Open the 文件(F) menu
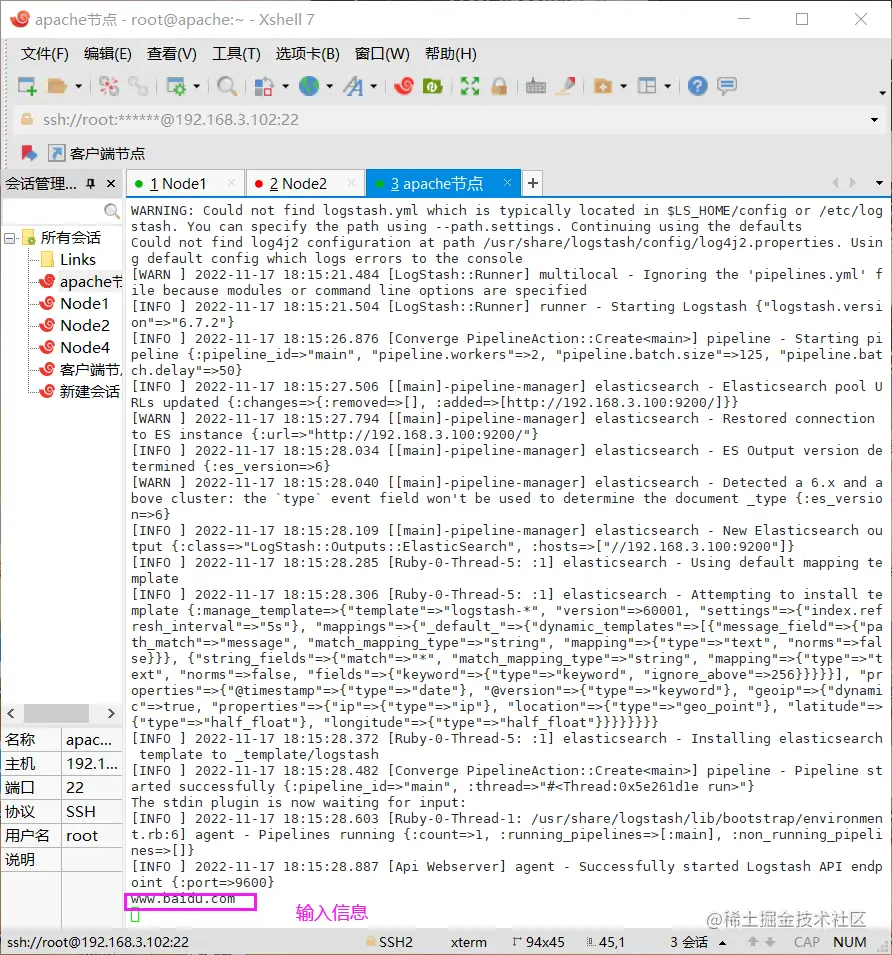Image resolution: width=892 pixels, height=955 pixels. tap(44, 54)
